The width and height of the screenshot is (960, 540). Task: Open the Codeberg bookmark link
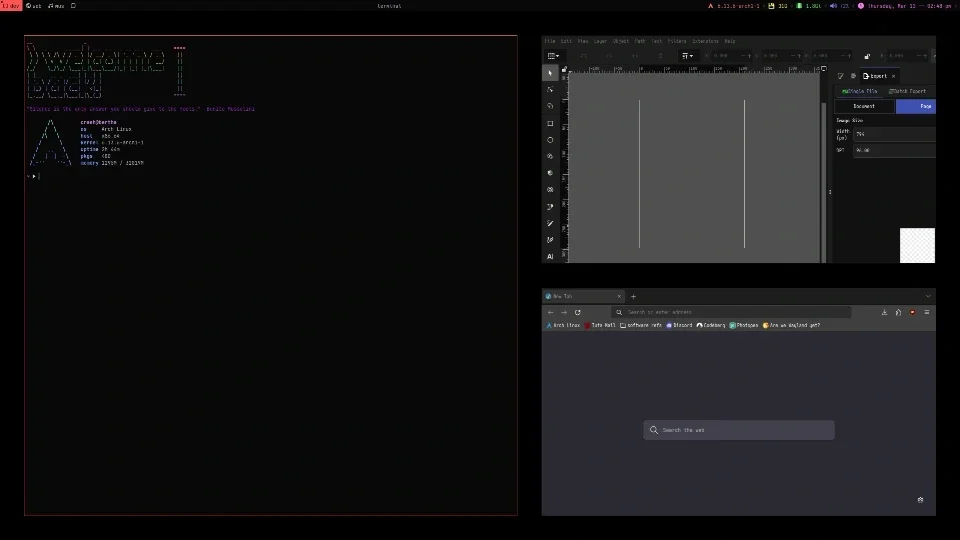pos(711,325)
